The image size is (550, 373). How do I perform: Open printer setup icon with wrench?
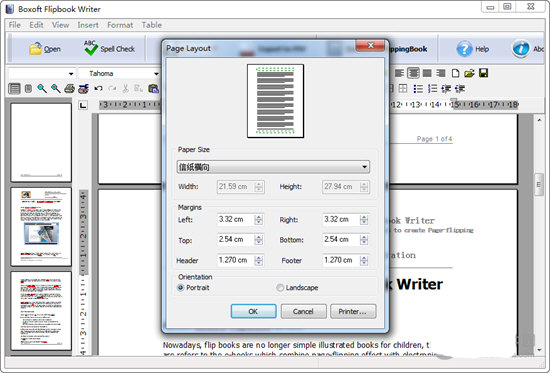pos(83,88)
